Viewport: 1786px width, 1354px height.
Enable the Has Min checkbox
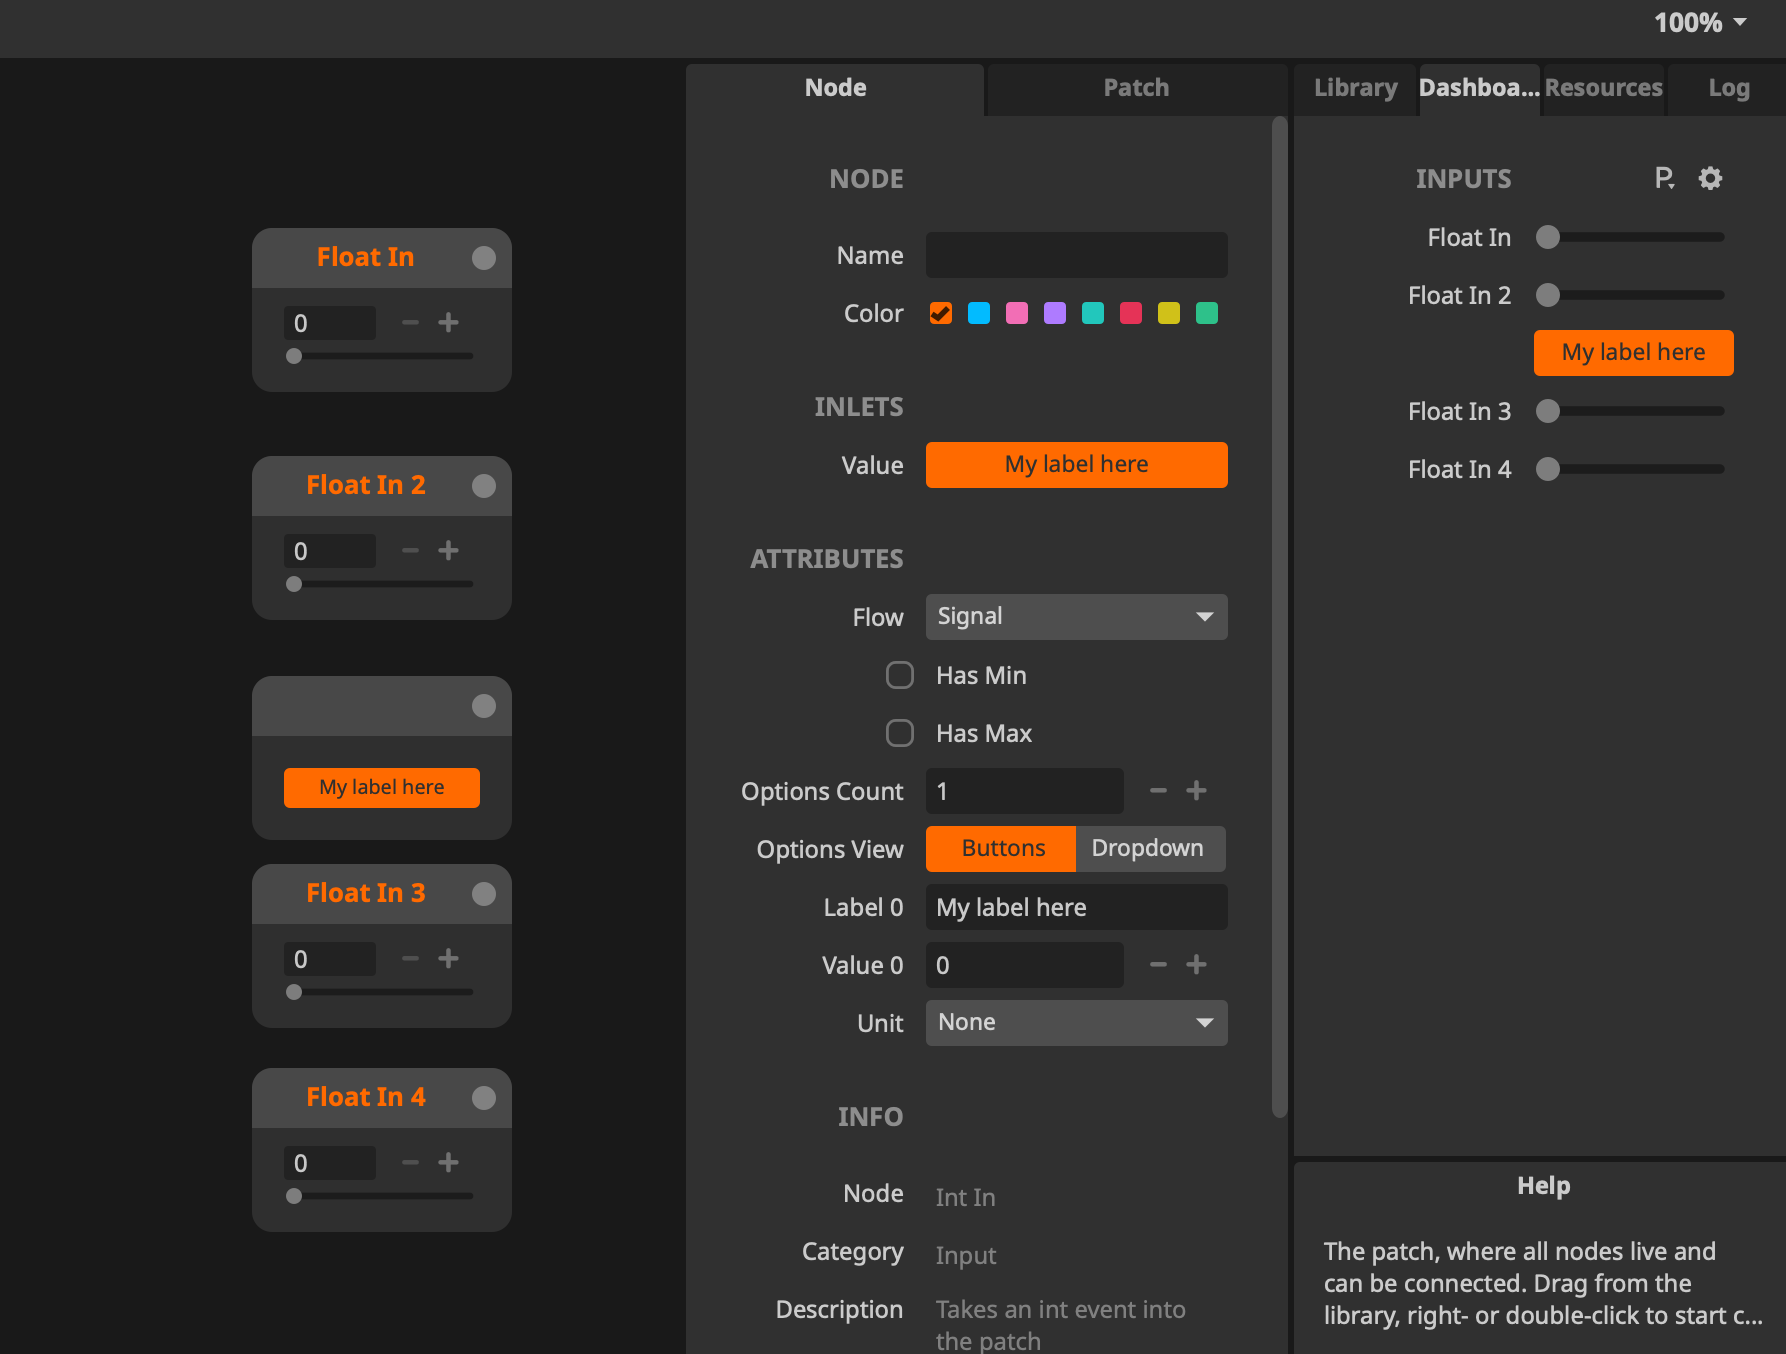[x=900, y=676]
